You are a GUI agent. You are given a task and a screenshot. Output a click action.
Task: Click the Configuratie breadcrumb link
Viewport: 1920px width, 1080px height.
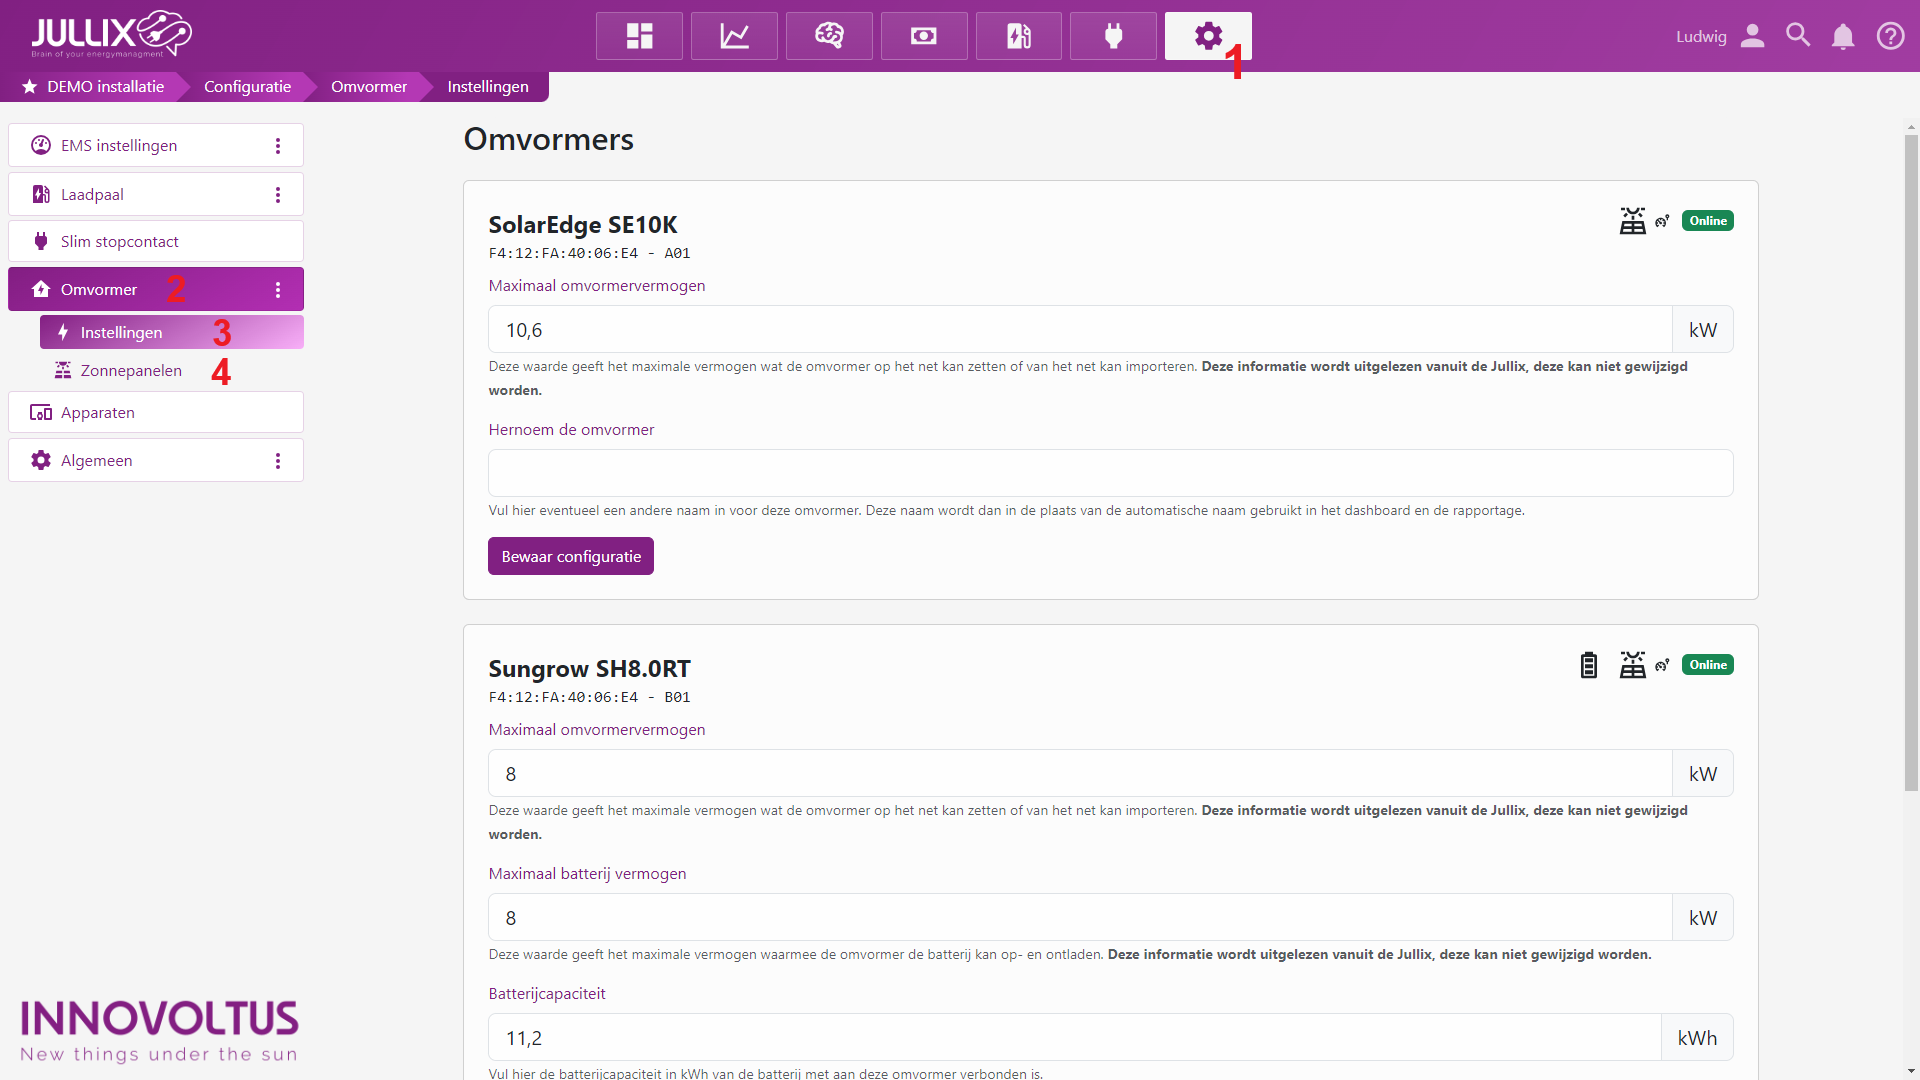[247, 87]
